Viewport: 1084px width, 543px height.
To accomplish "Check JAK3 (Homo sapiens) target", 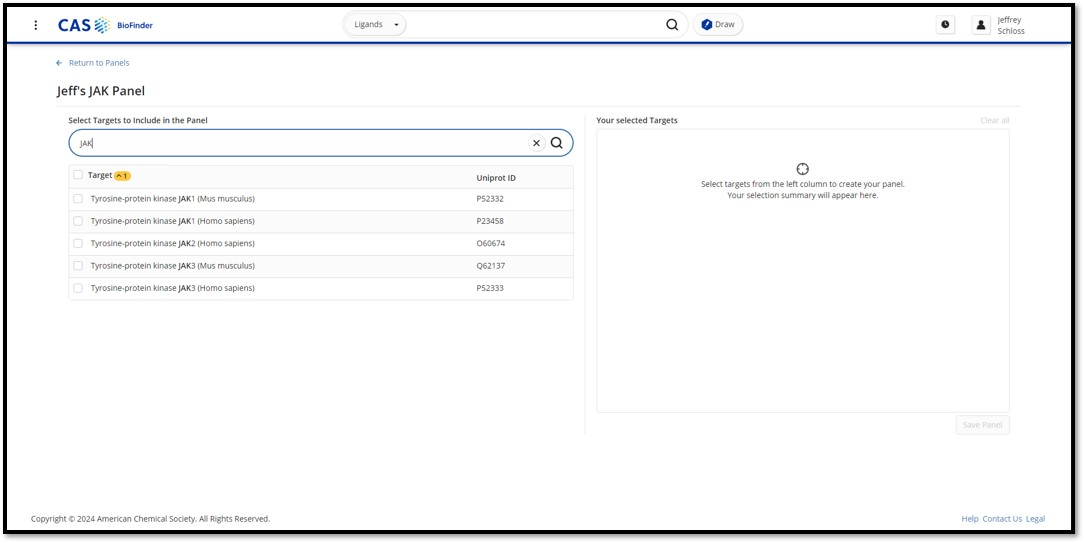I will click(78, 288).
